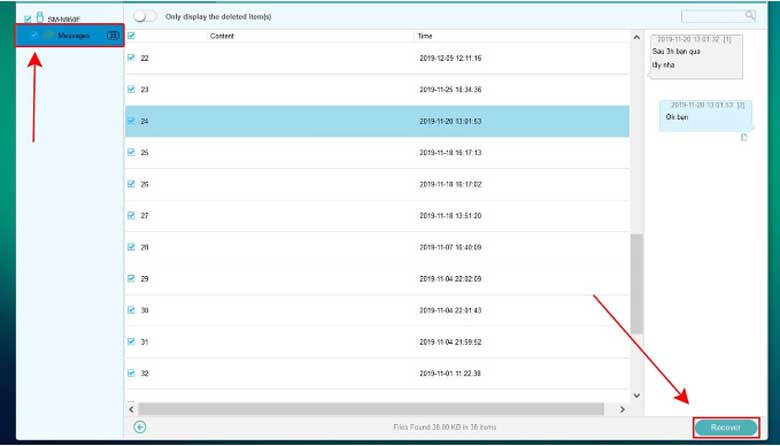Click inside the search input field

click(710, 16)
